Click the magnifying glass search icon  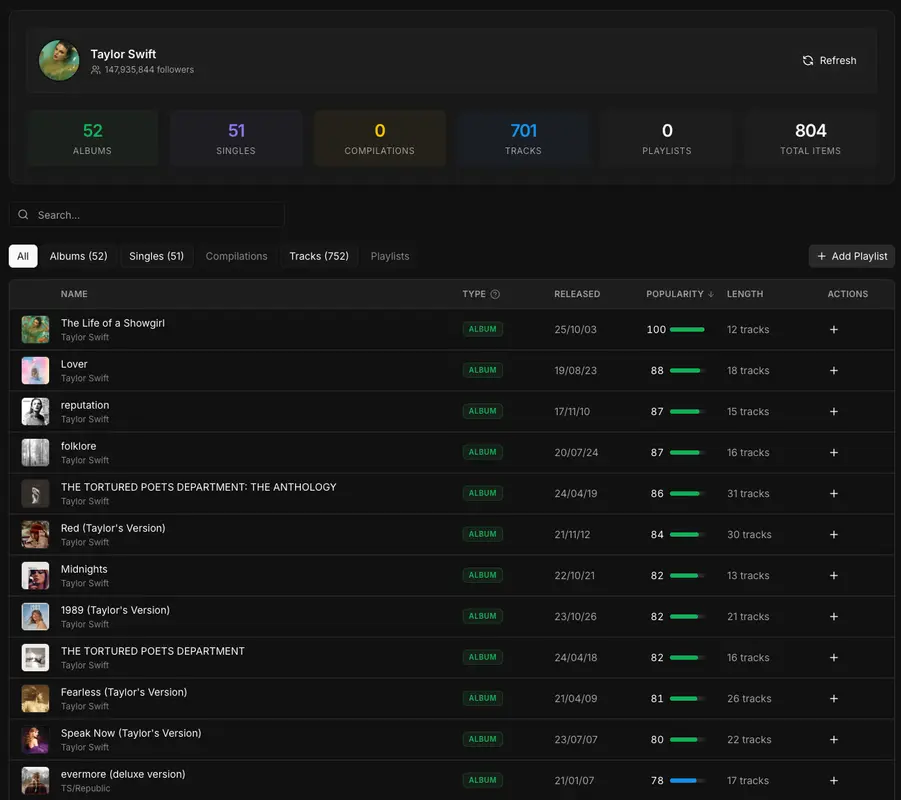coord(22,214)
